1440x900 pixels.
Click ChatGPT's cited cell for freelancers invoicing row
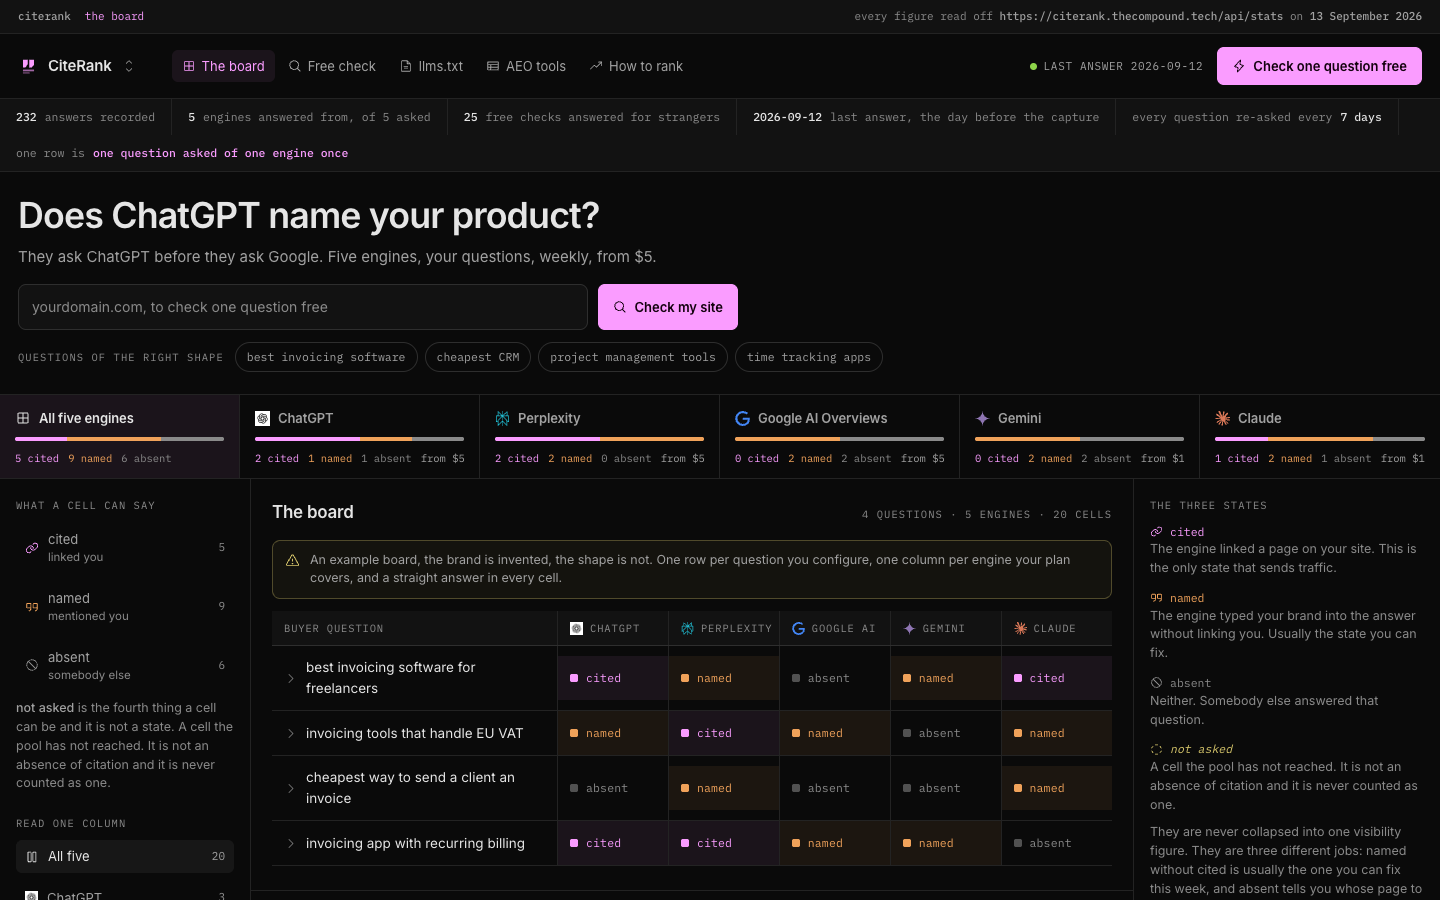tap(613, 678)
